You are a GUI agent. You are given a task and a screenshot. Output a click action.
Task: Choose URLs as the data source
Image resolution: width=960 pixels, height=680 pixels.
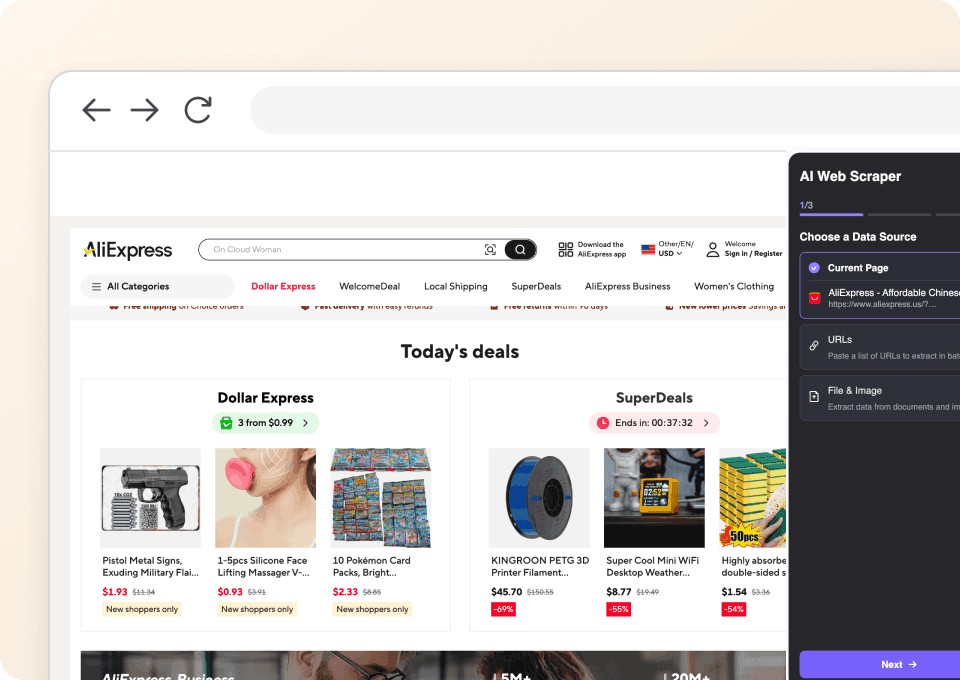(880, 347)
